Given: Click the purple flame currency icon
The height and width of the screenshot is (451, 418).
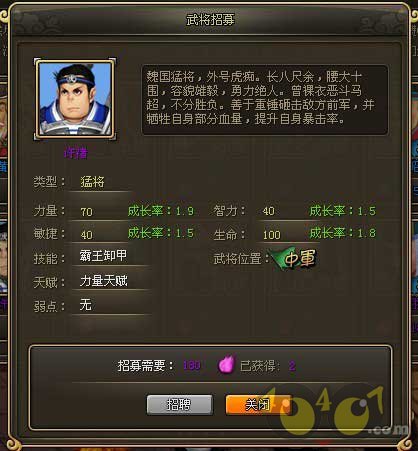Looking at the screenshot, I should [227, 365].
